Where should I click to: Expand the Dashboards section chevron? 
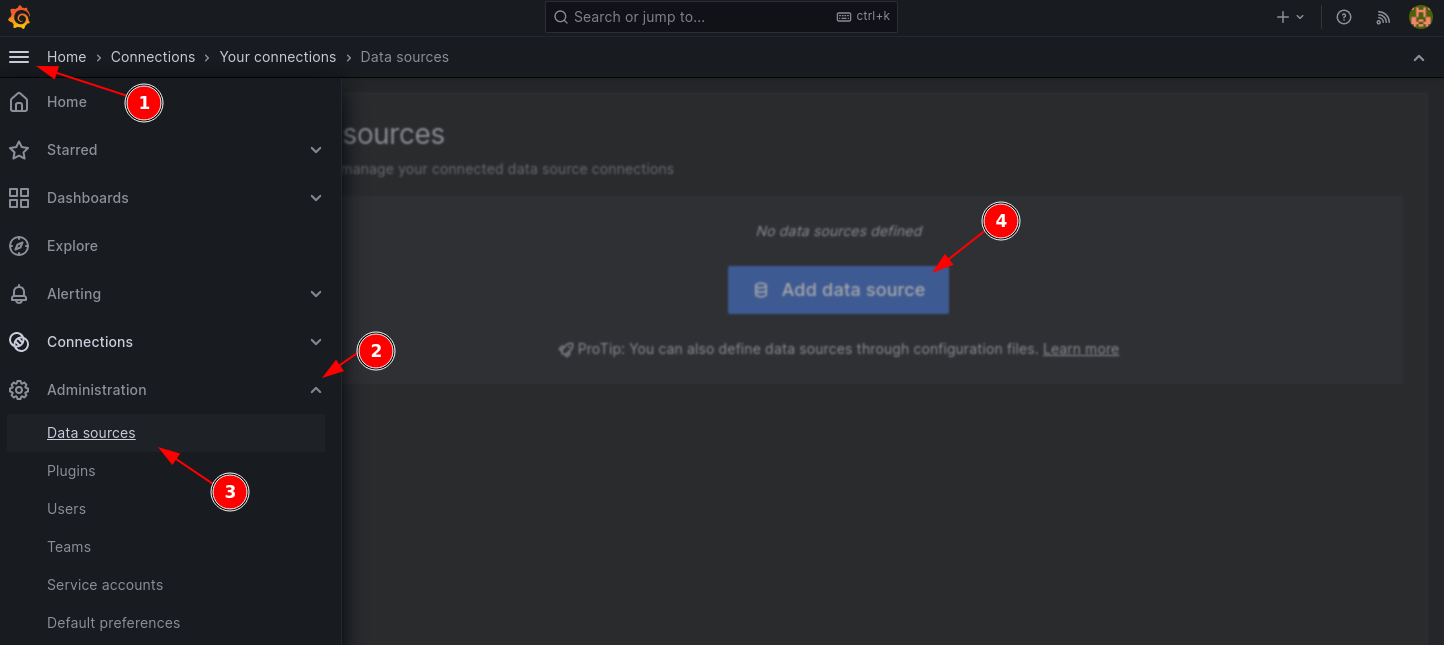316,198
